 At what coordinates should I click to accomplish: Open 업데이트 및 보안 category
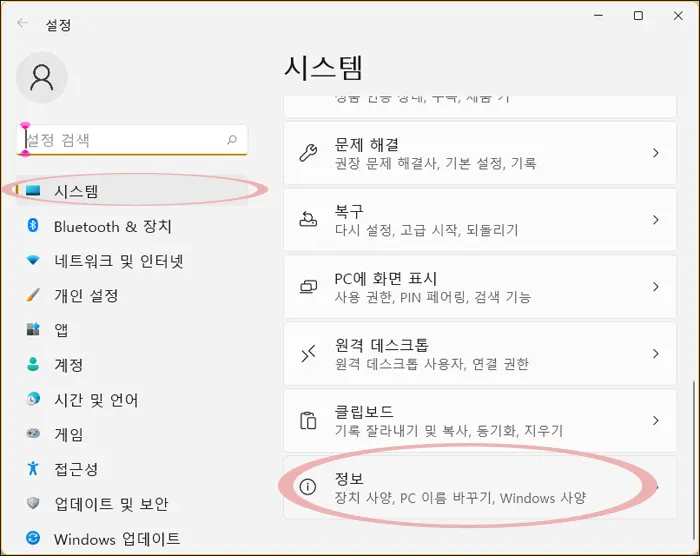(132, 503)
